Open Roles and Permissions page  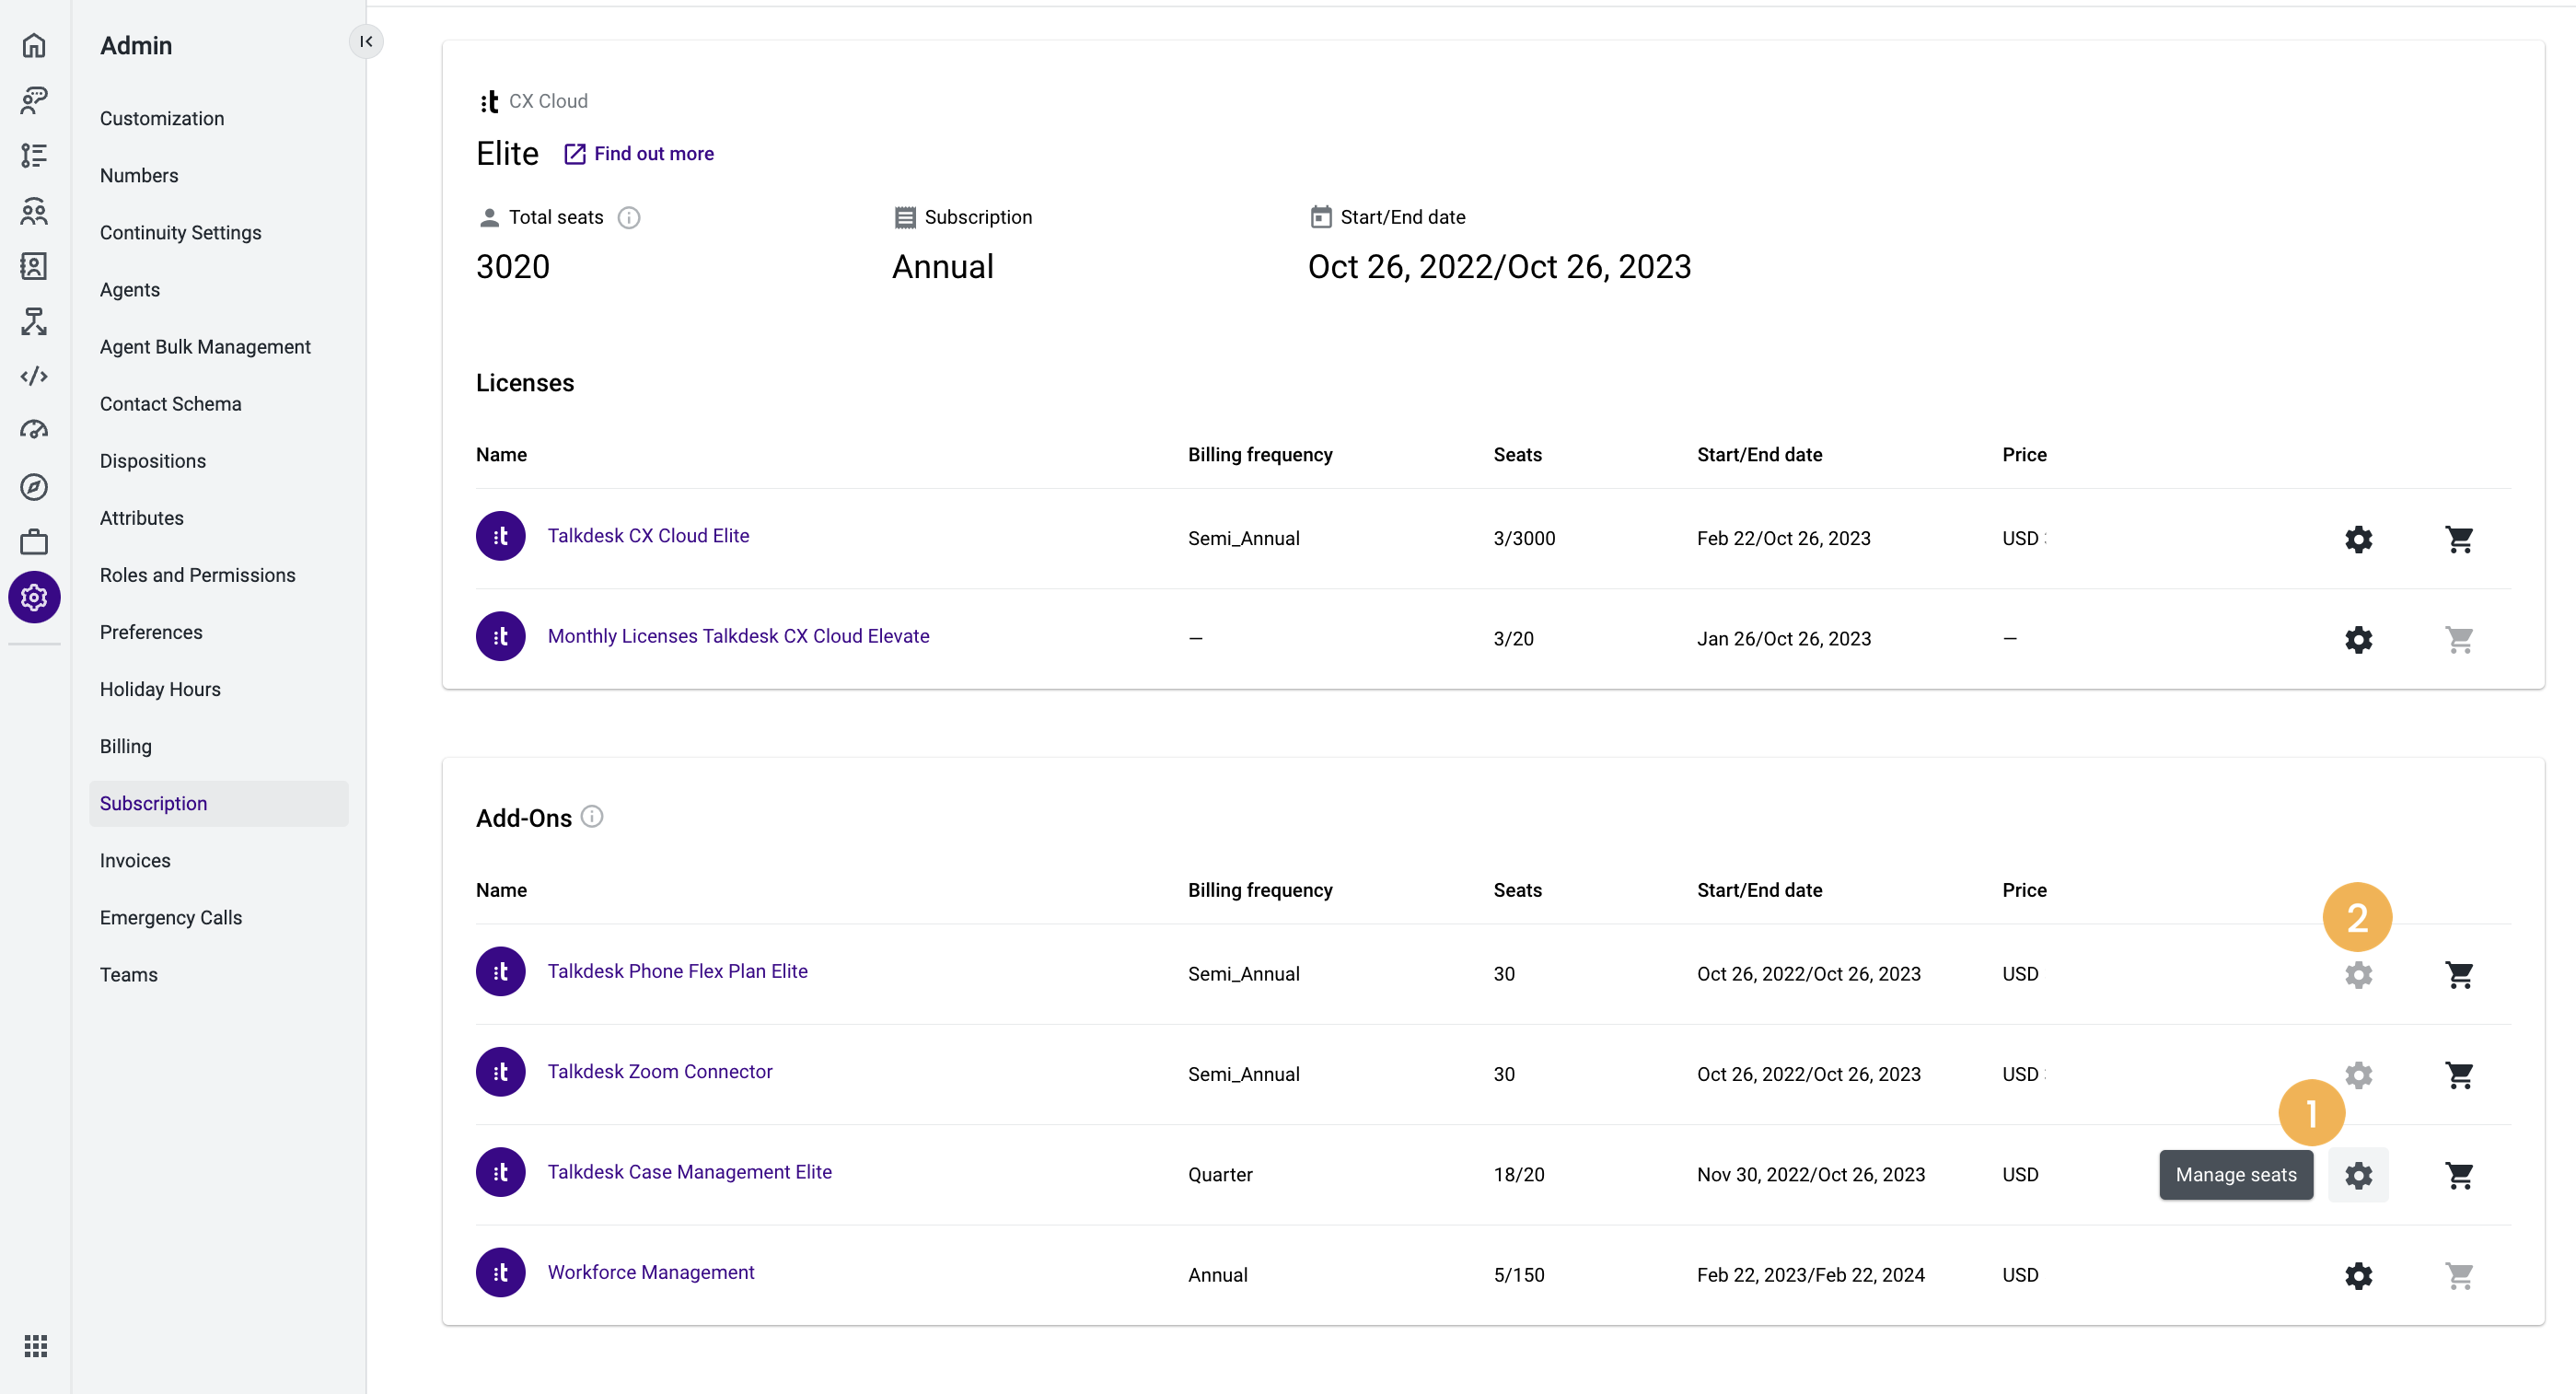(198, 574)
